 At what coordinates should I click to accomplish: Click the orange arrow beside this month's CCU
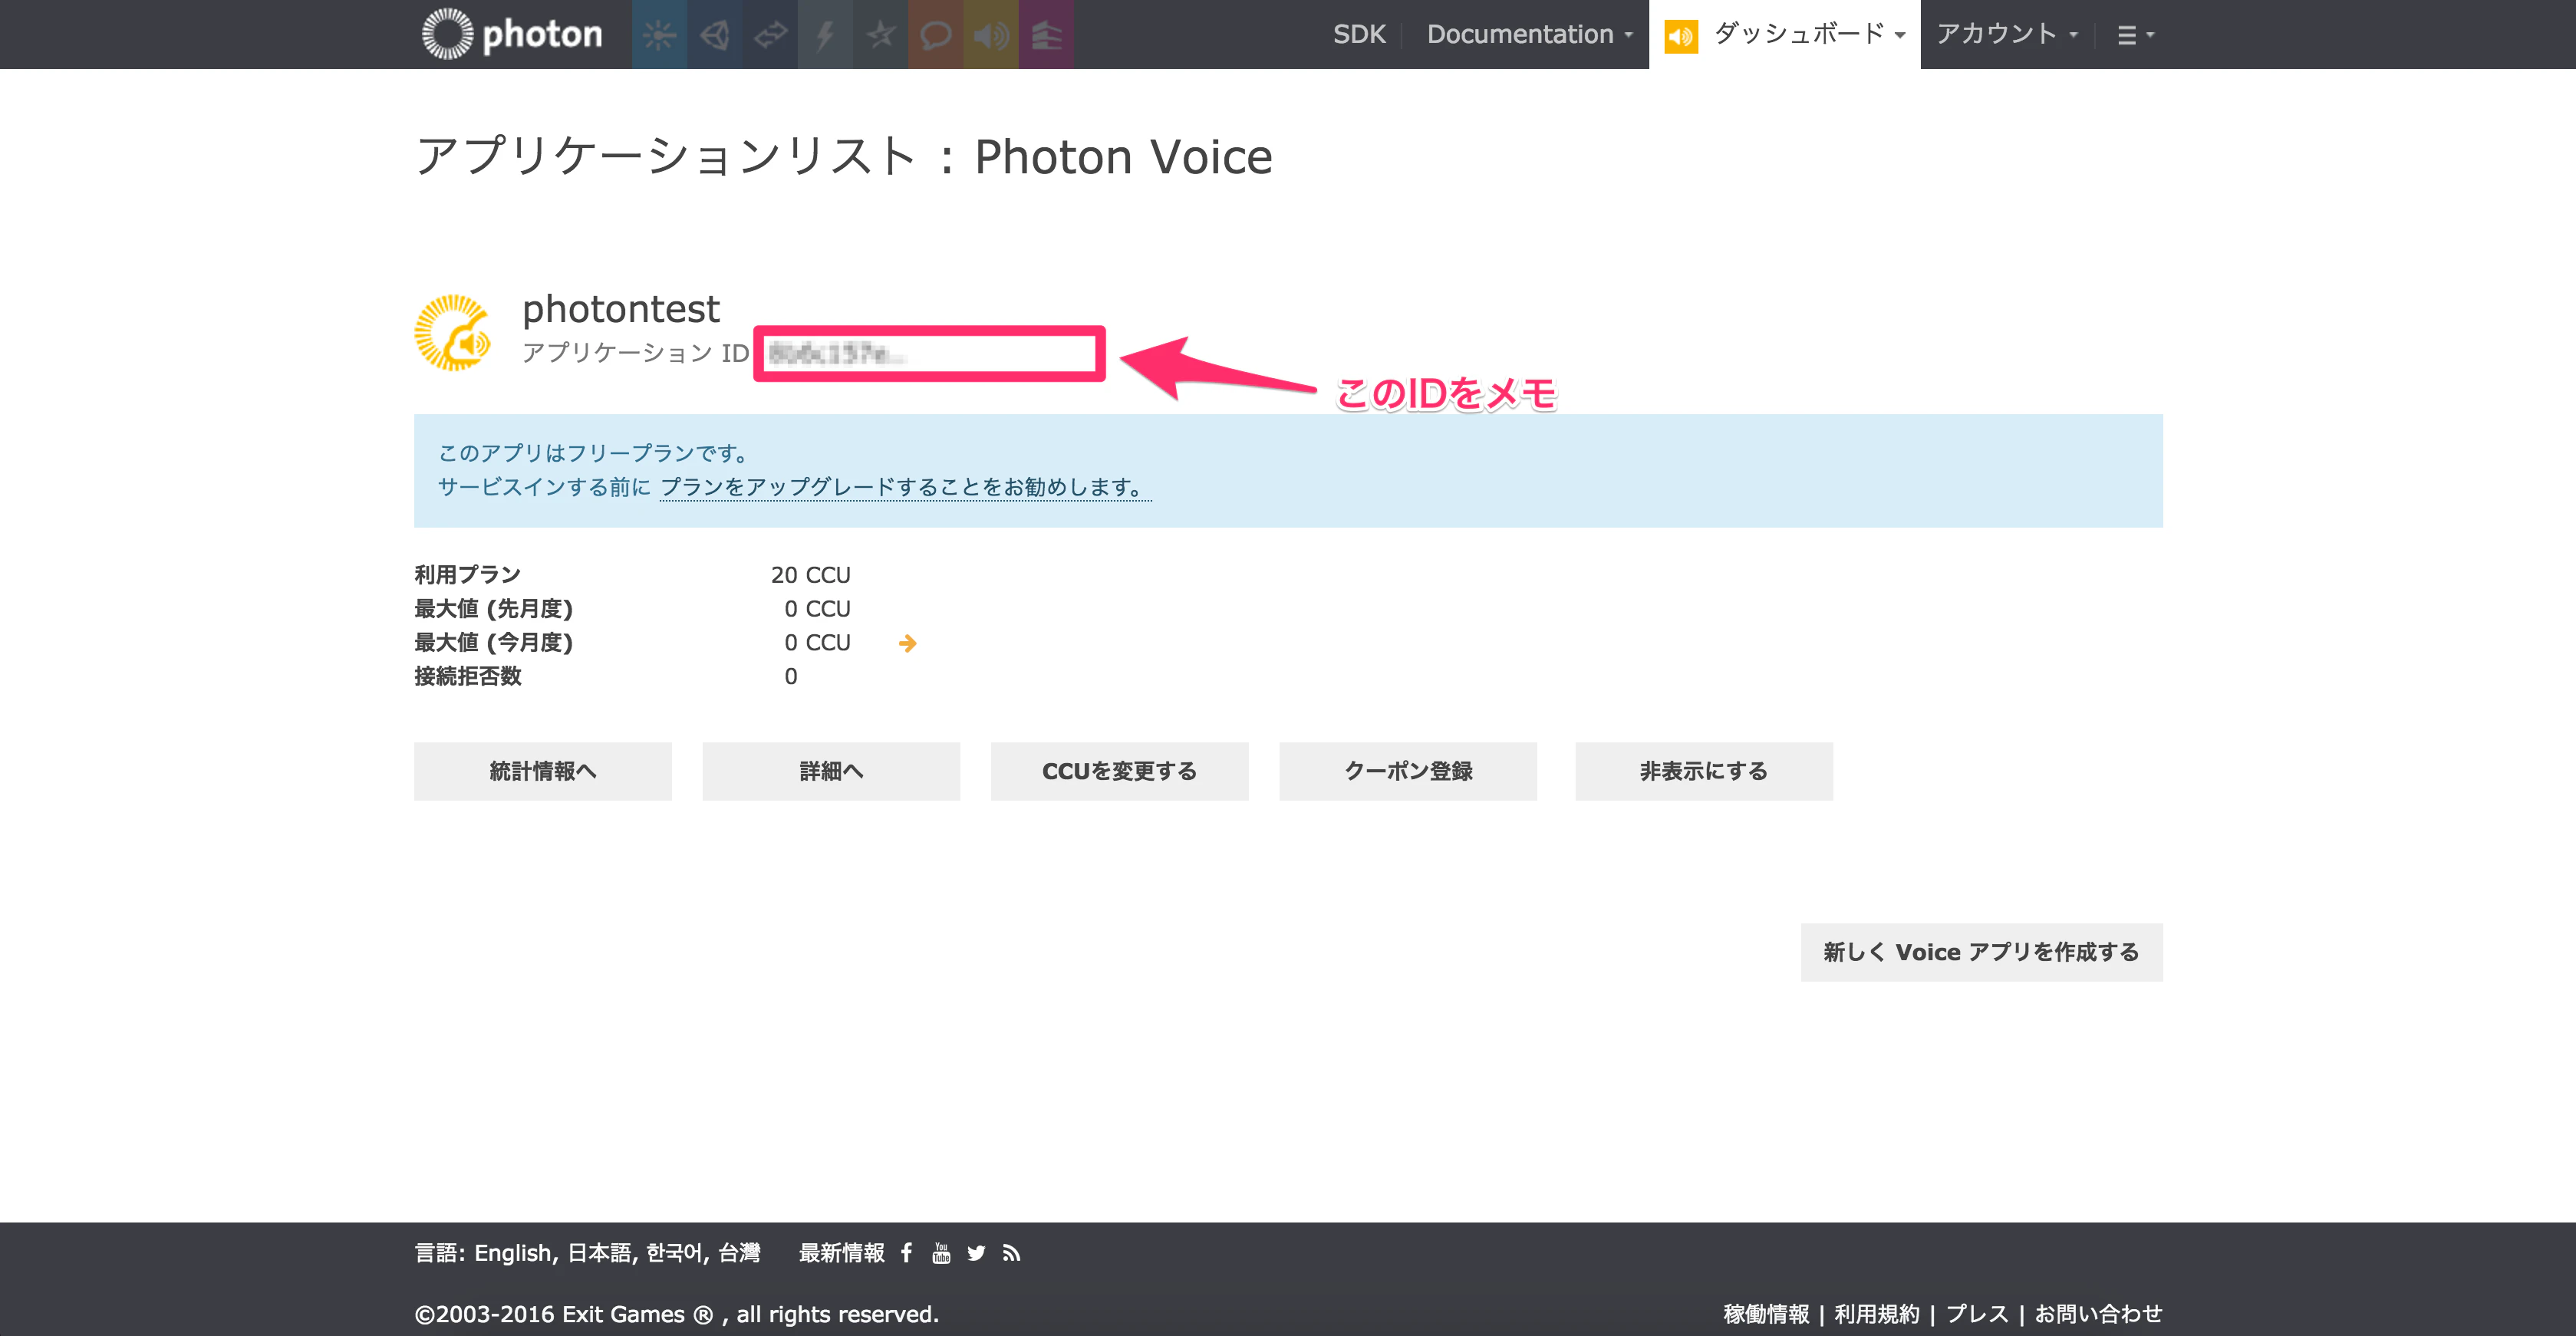pos(907,643)
